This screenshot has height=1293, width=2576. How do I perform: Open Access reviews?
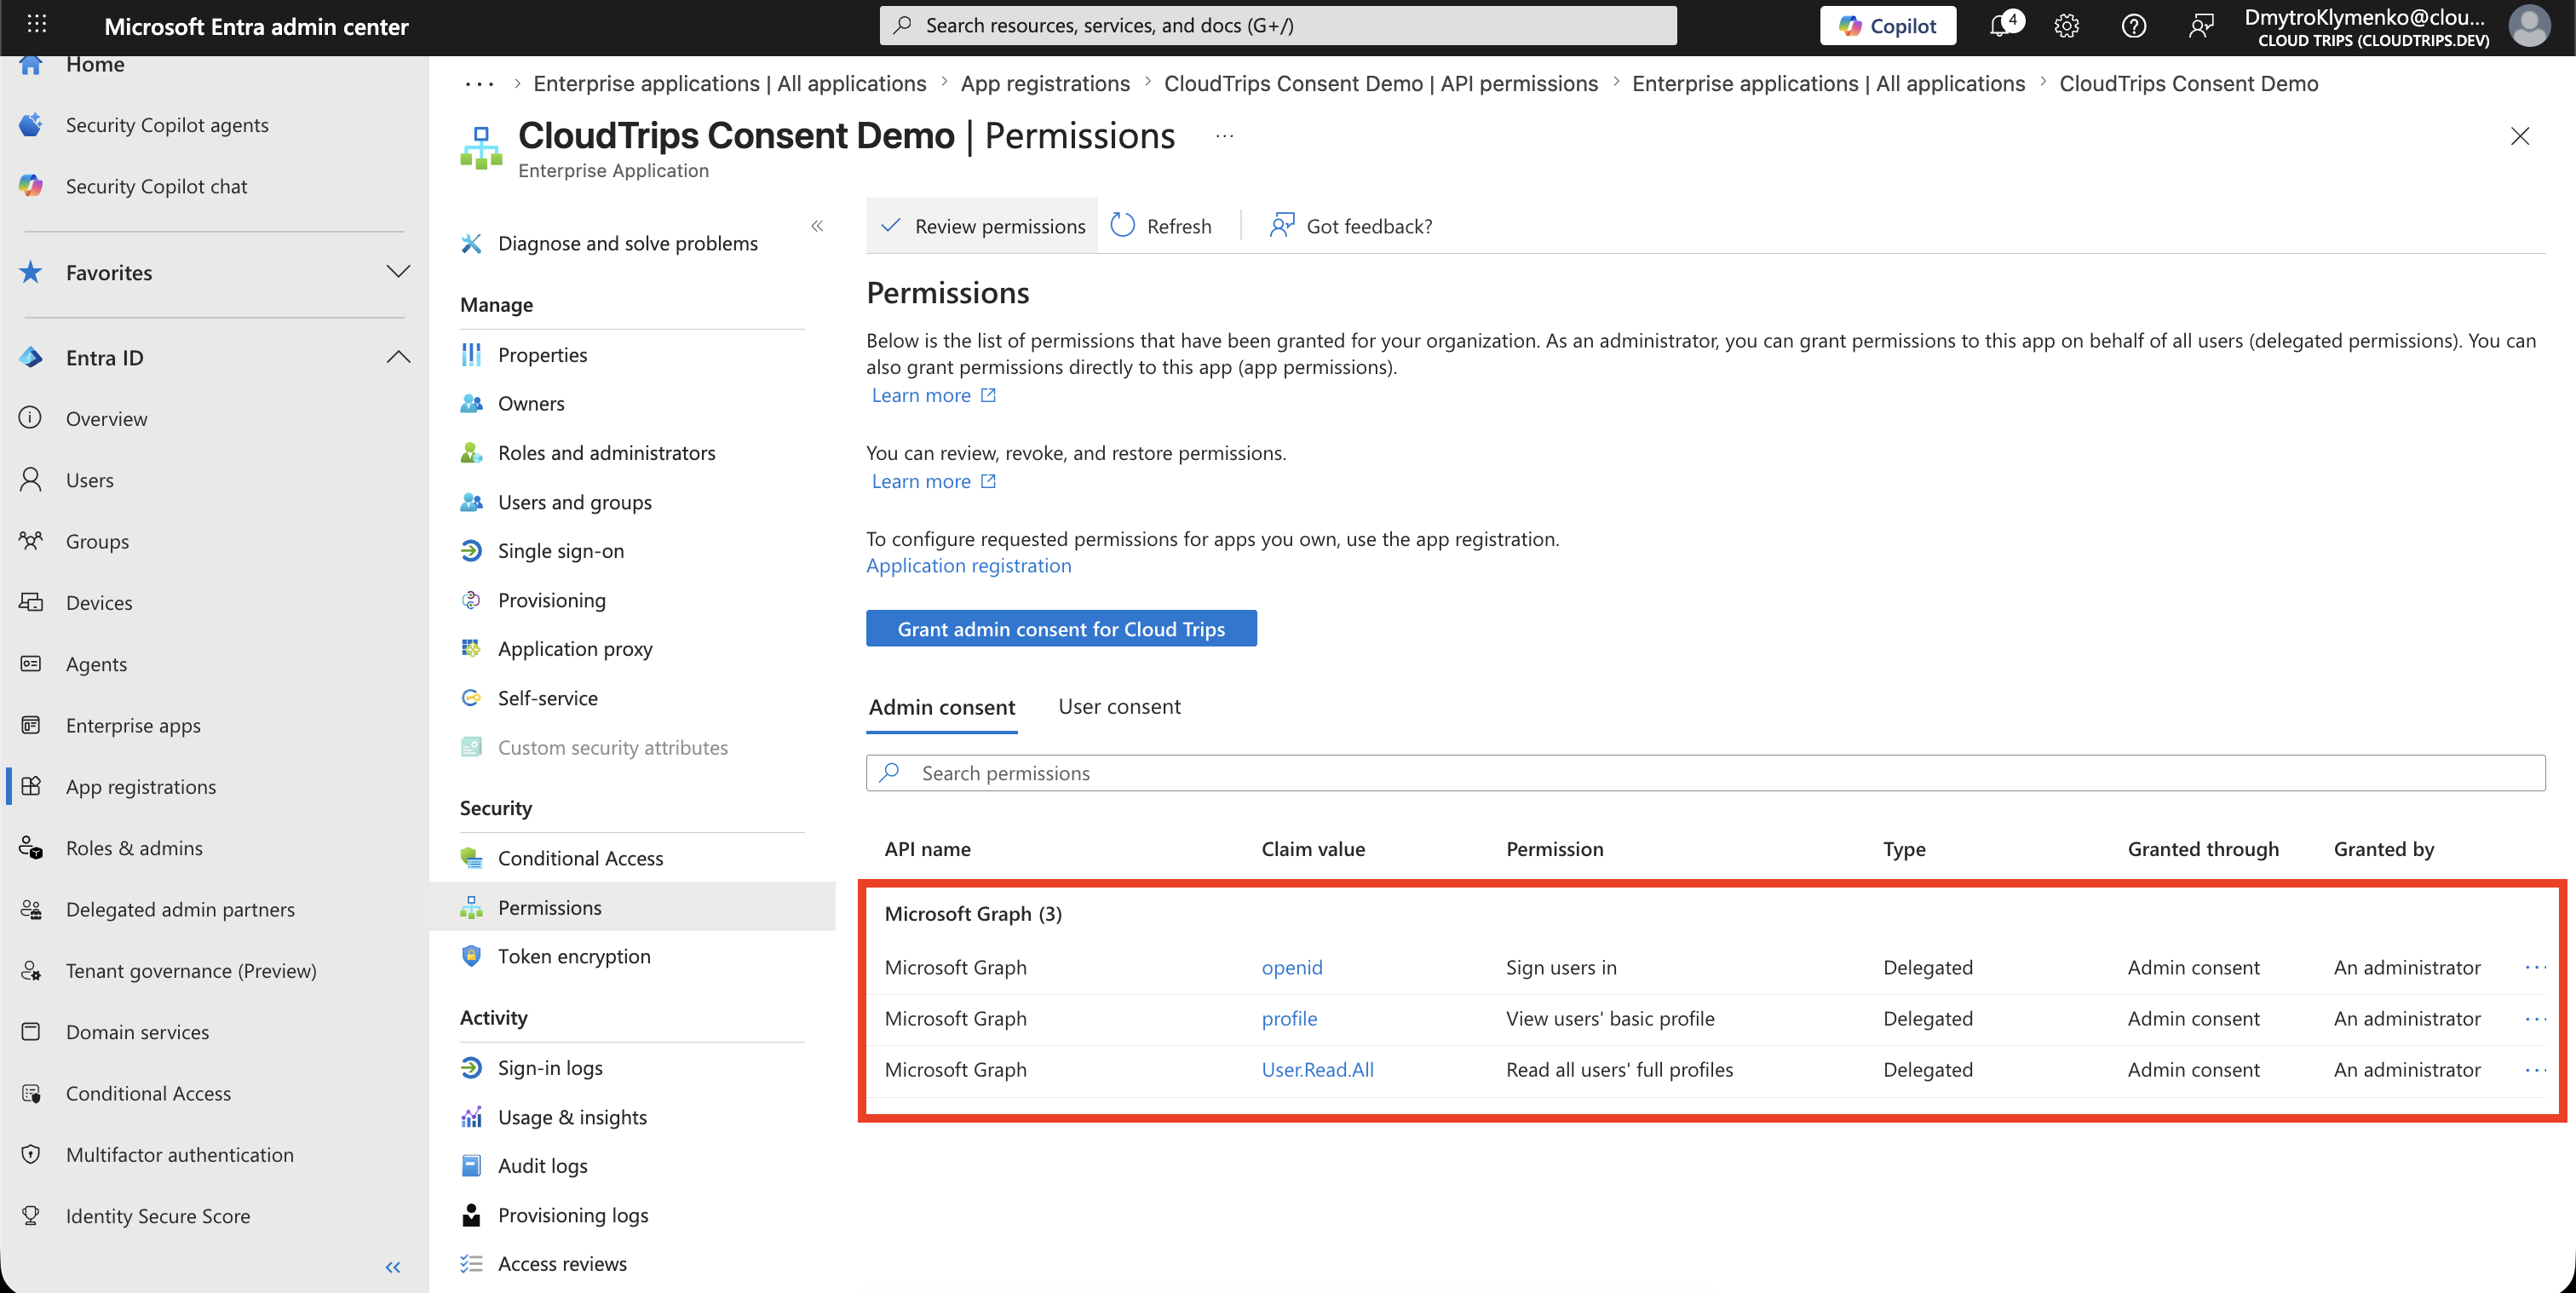562,1263
